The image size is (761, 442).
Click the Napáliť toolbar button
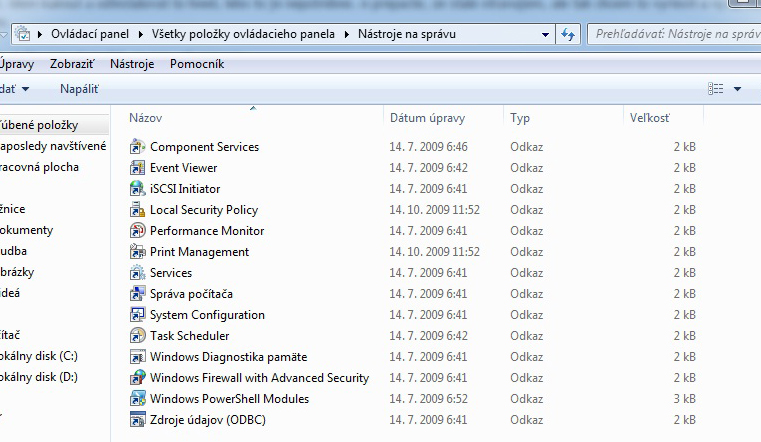tap(79, 89)
